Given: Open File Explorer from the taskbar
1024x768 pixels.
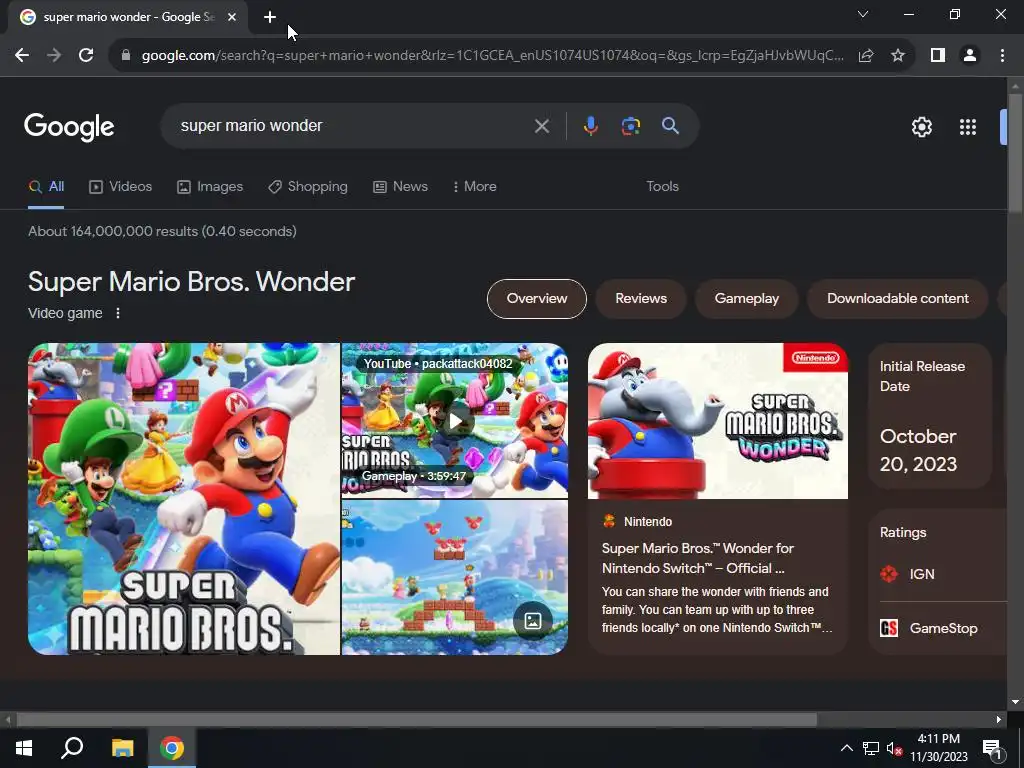Looking at the screenshot, I should click(122, 748).
